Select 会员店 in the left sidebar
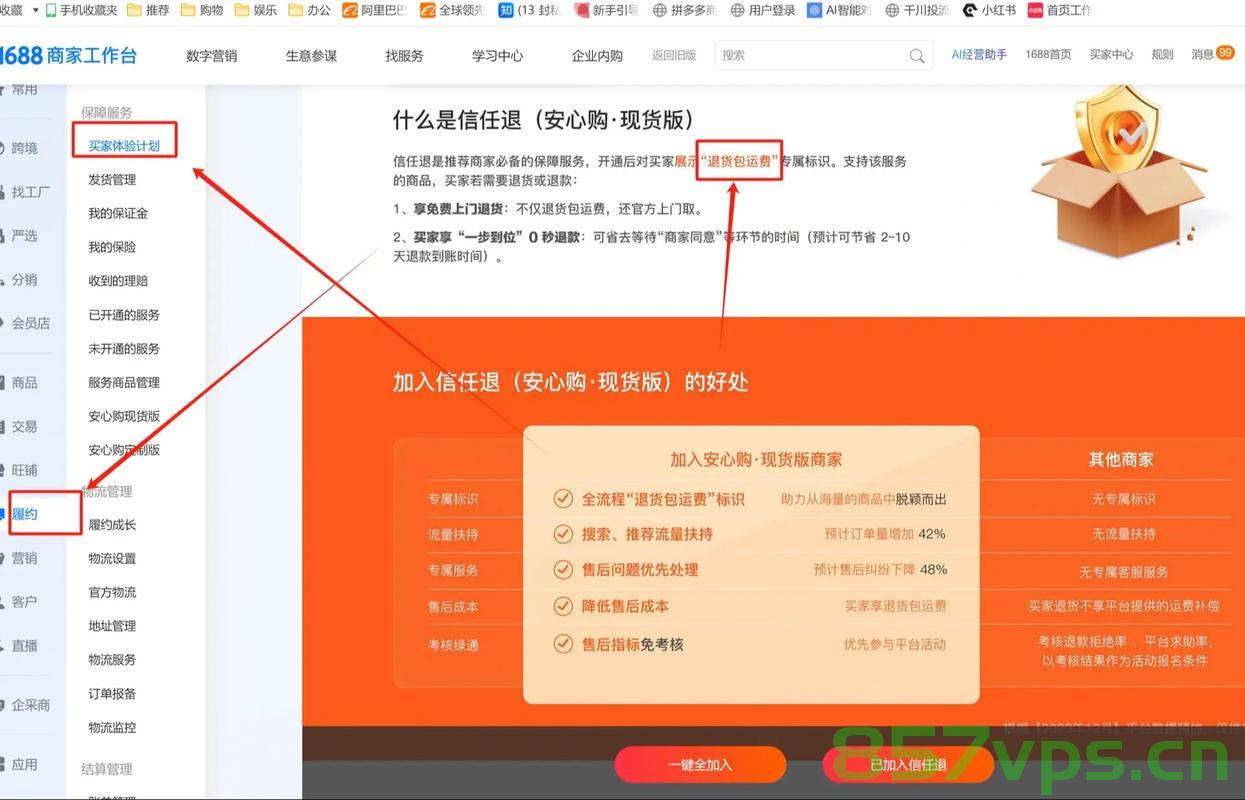The height and width of the screenshot is (800, 1245). click(30, 323)
